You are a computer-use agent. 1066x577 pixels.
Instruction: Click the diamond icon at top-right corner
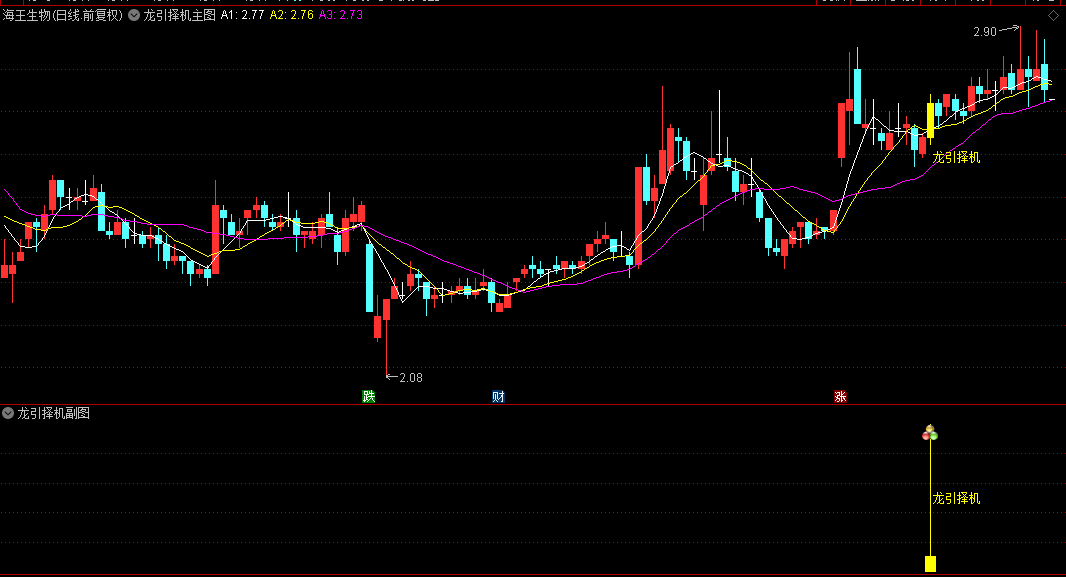coord(1053,16)
